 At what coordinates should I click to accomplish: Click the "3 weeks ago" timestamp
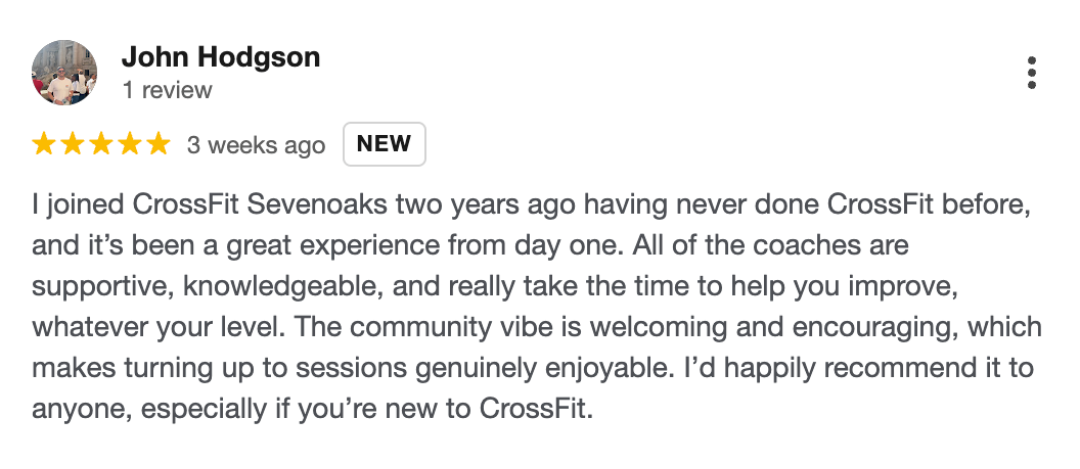256,145
